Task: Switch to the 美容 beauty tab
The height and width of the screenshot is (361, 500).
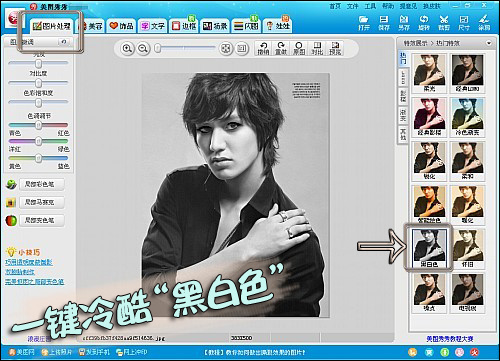Action: coord(92,26)
